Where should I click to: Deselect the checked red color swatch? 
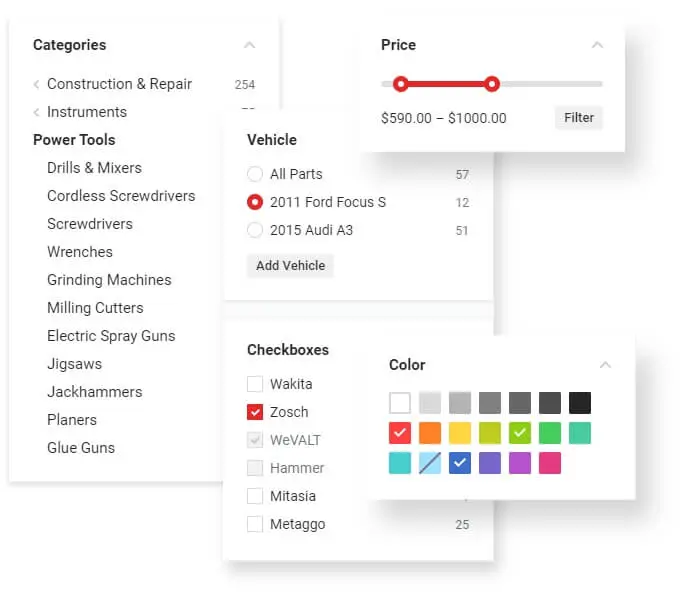(400, 433)
